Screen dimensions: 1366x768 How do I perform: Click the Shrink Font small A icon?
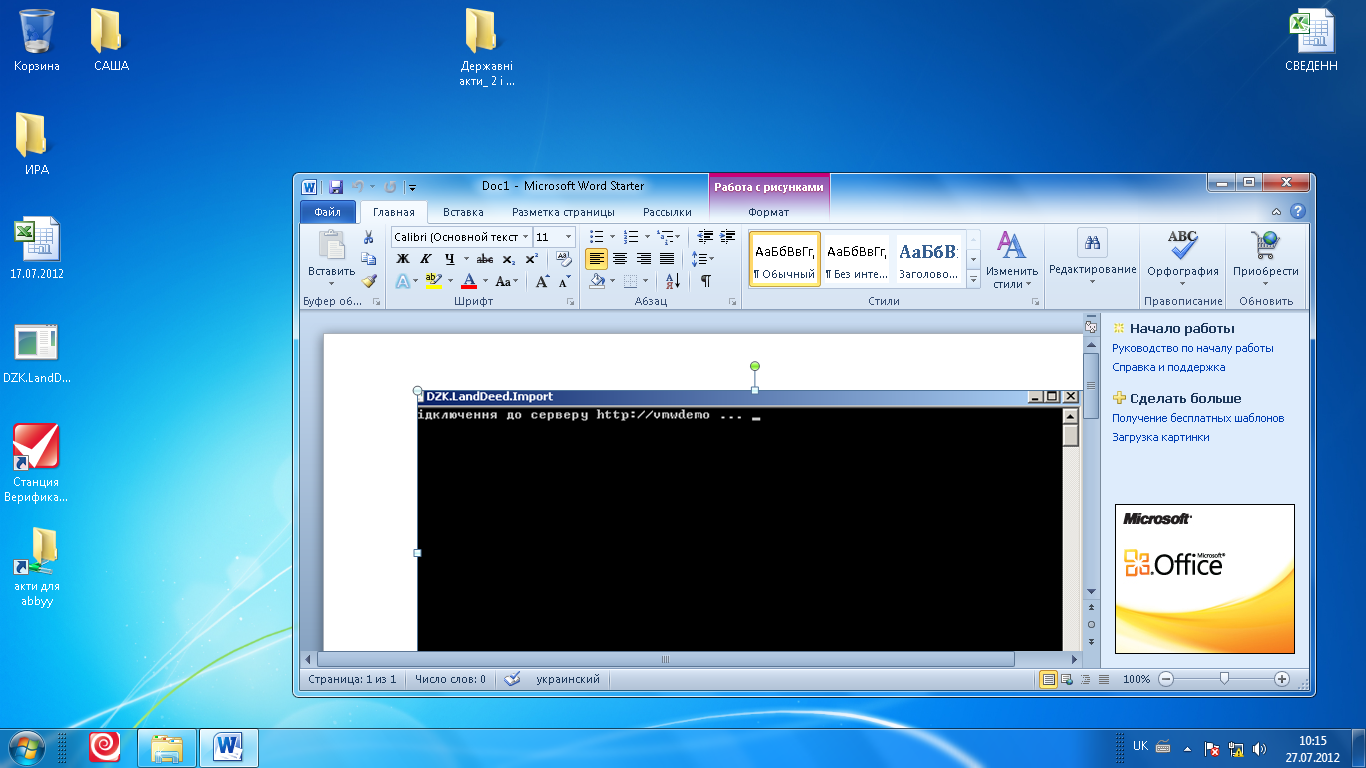coord(564,282)
